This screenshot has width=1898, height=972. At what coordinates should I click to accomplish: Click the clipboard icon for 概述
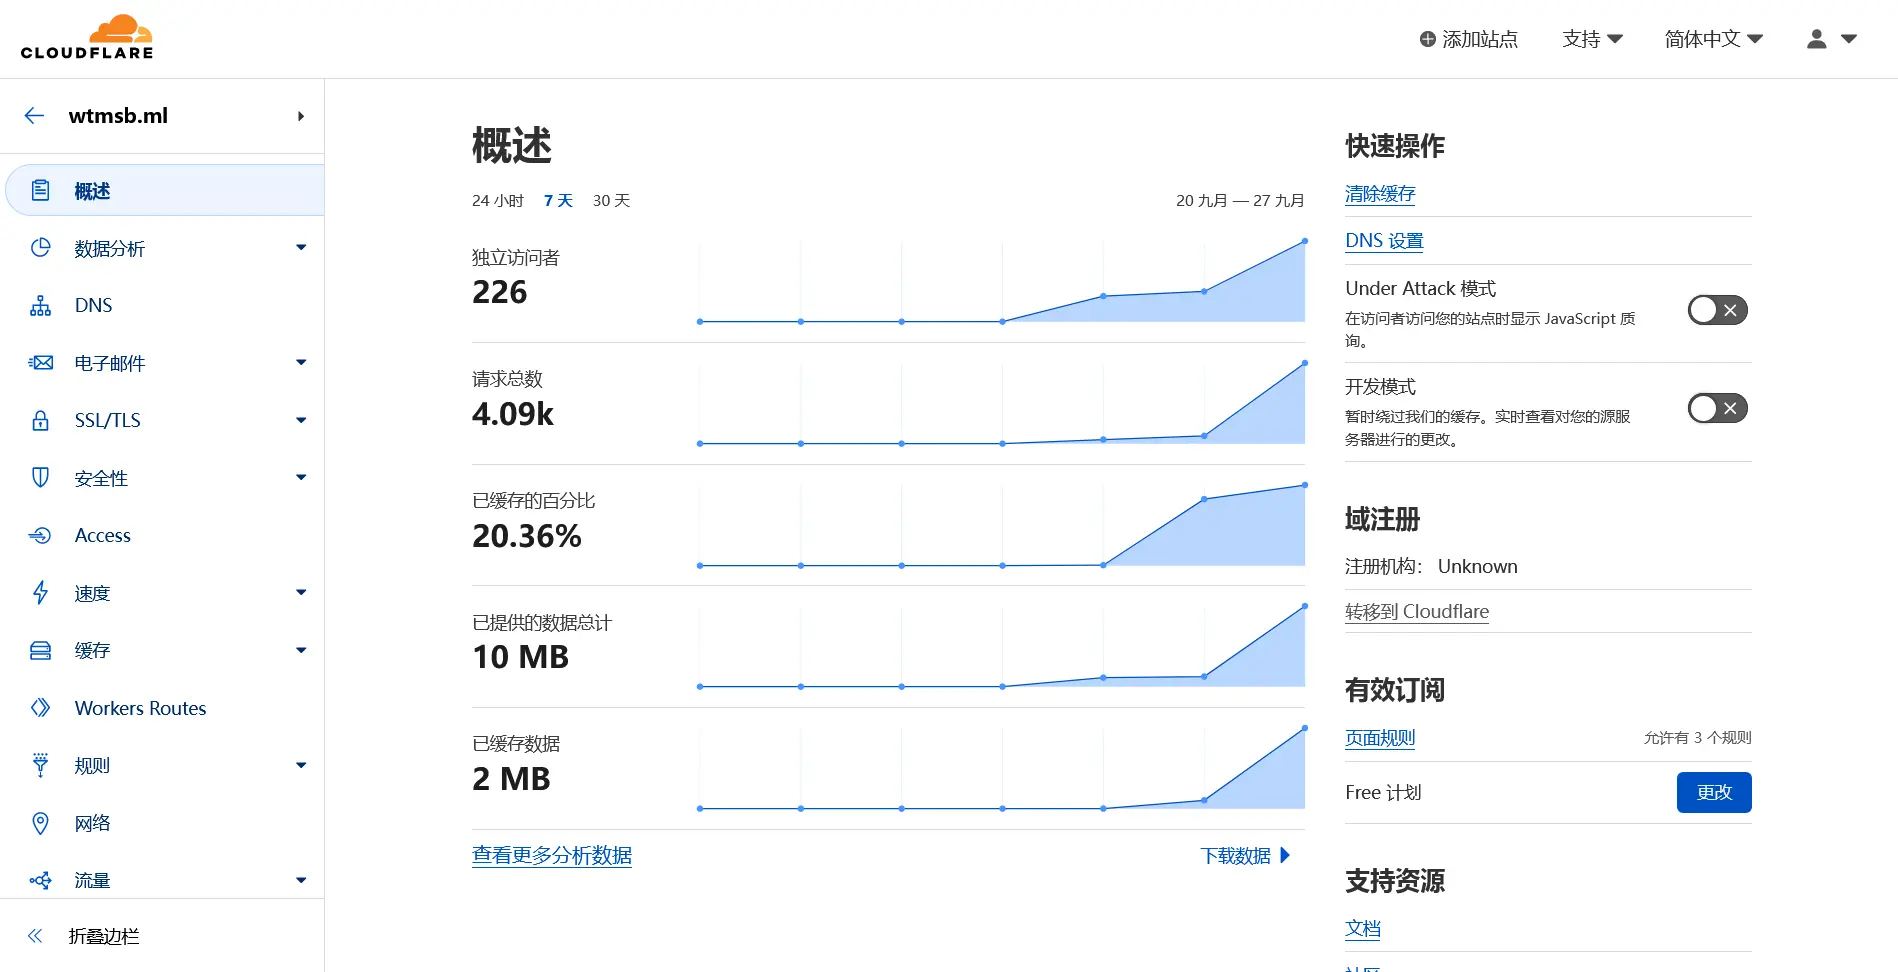[40, 190]
